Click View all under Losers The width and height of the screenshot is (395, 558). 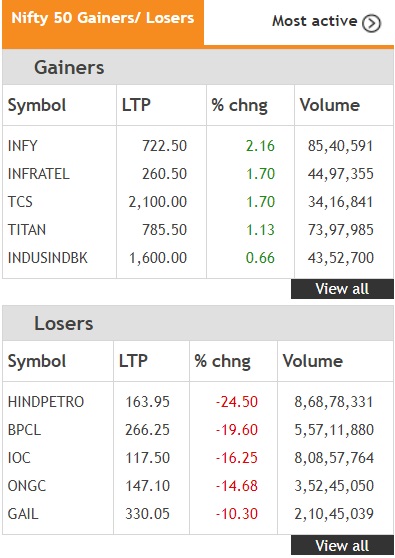point(342,545)
